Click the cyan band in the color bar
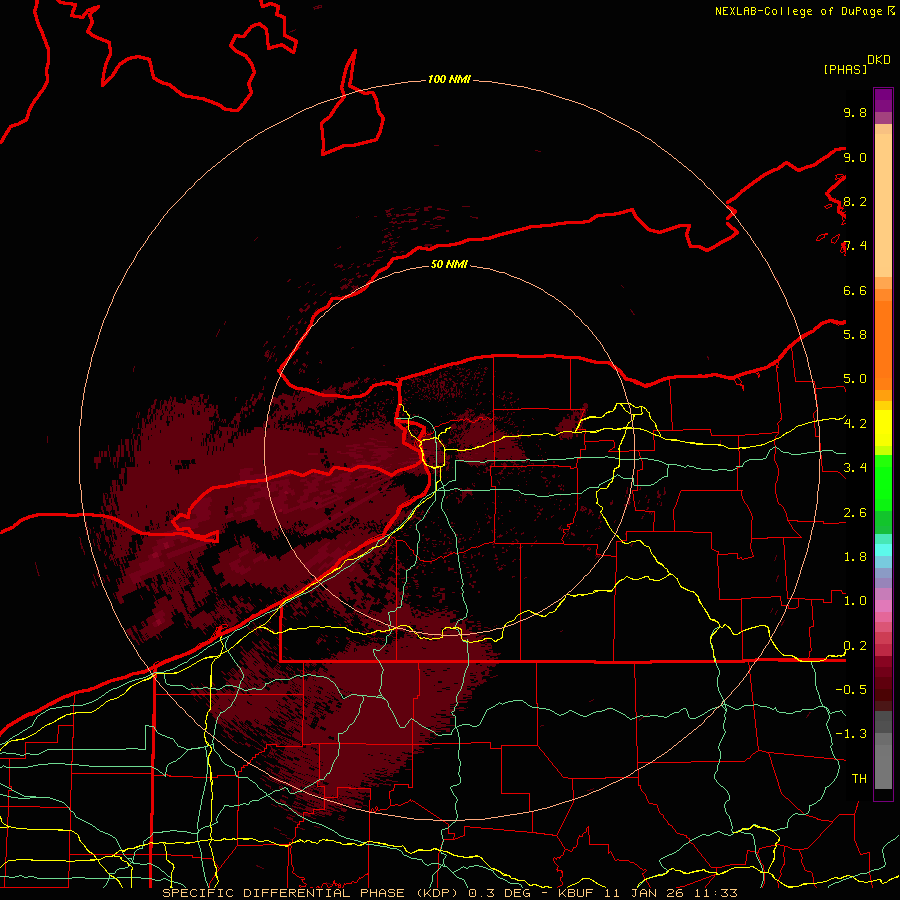Screen dimensions: 900x900 tap(883, 550)
